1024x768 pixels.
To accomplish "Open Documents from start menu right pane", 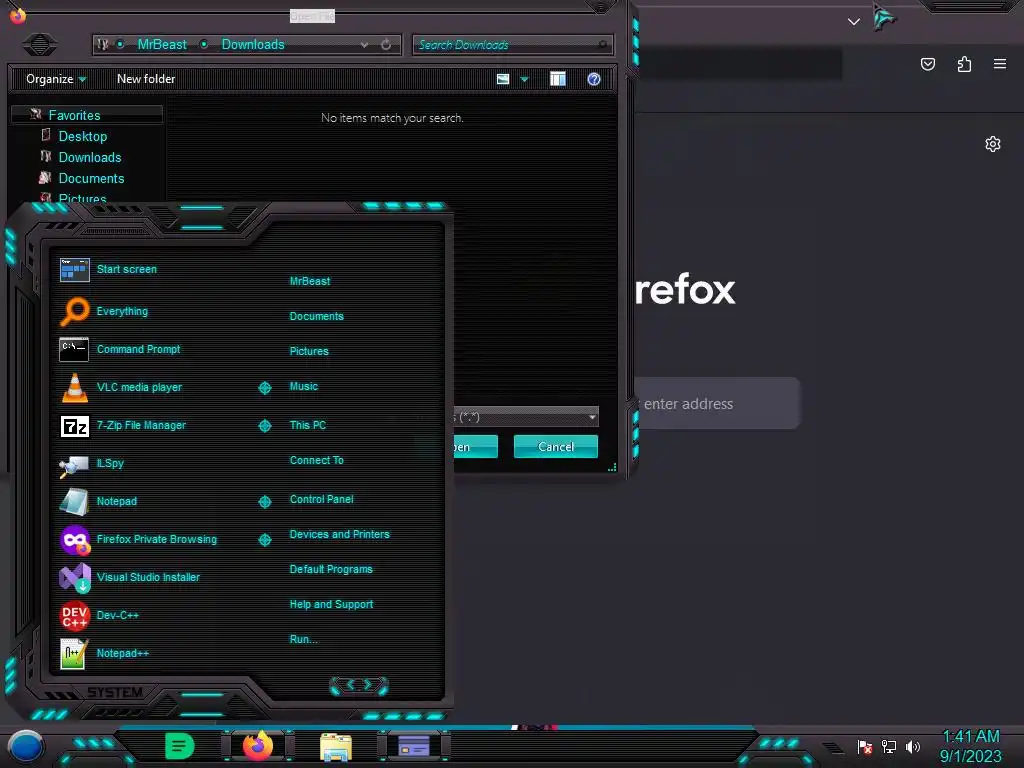I will click(x=316, y=316).
